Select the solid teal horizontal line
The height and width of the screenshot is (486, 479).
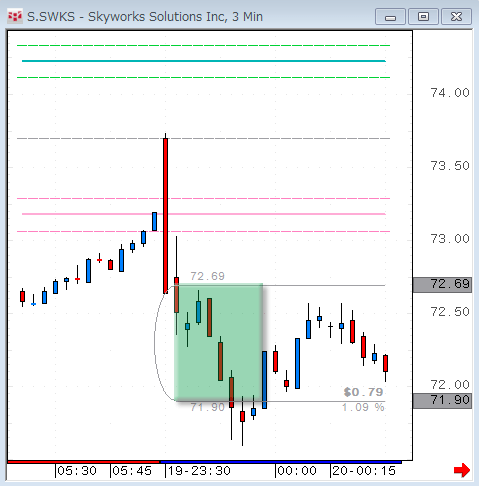(x=204, y=61)
